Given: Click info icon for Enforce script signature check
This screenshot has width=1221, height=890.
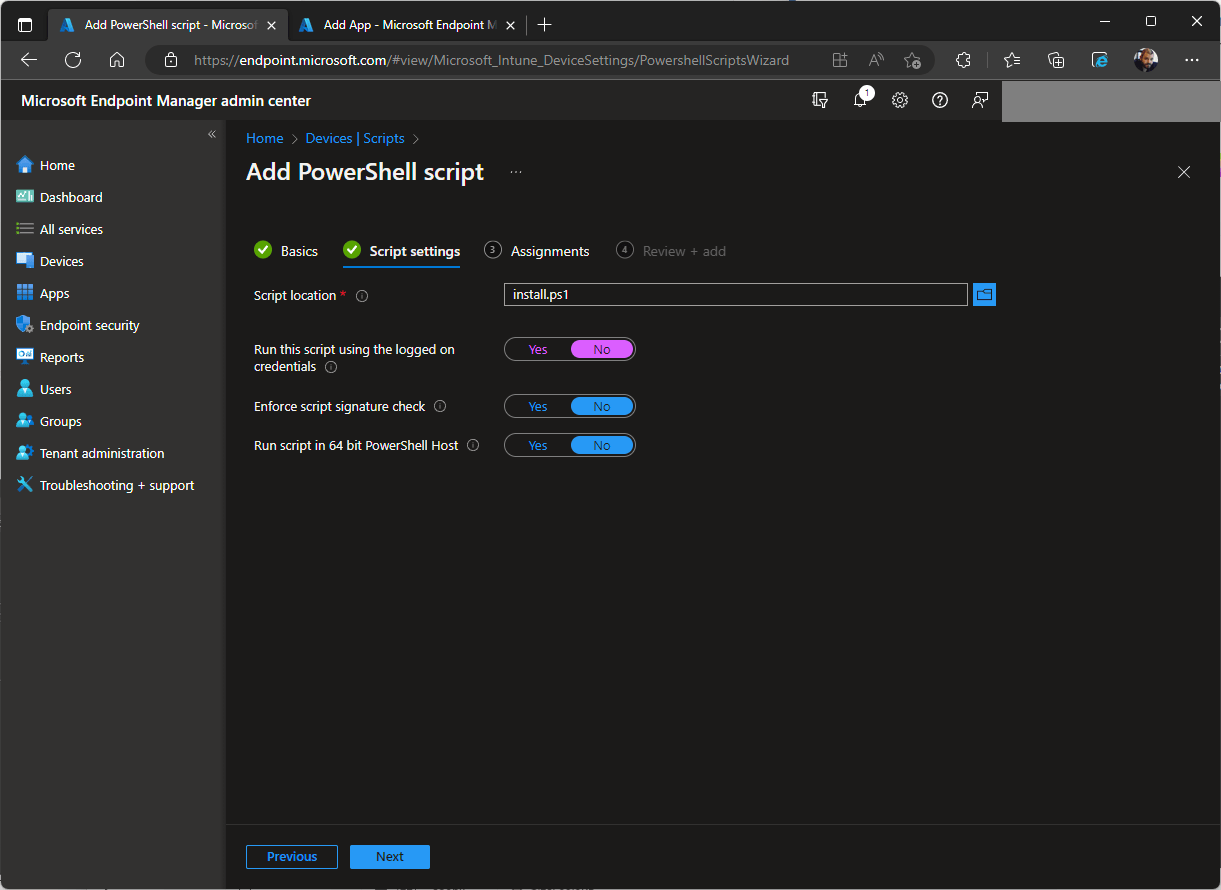Looking at the screenshot, I should click(x=440, y=407).
